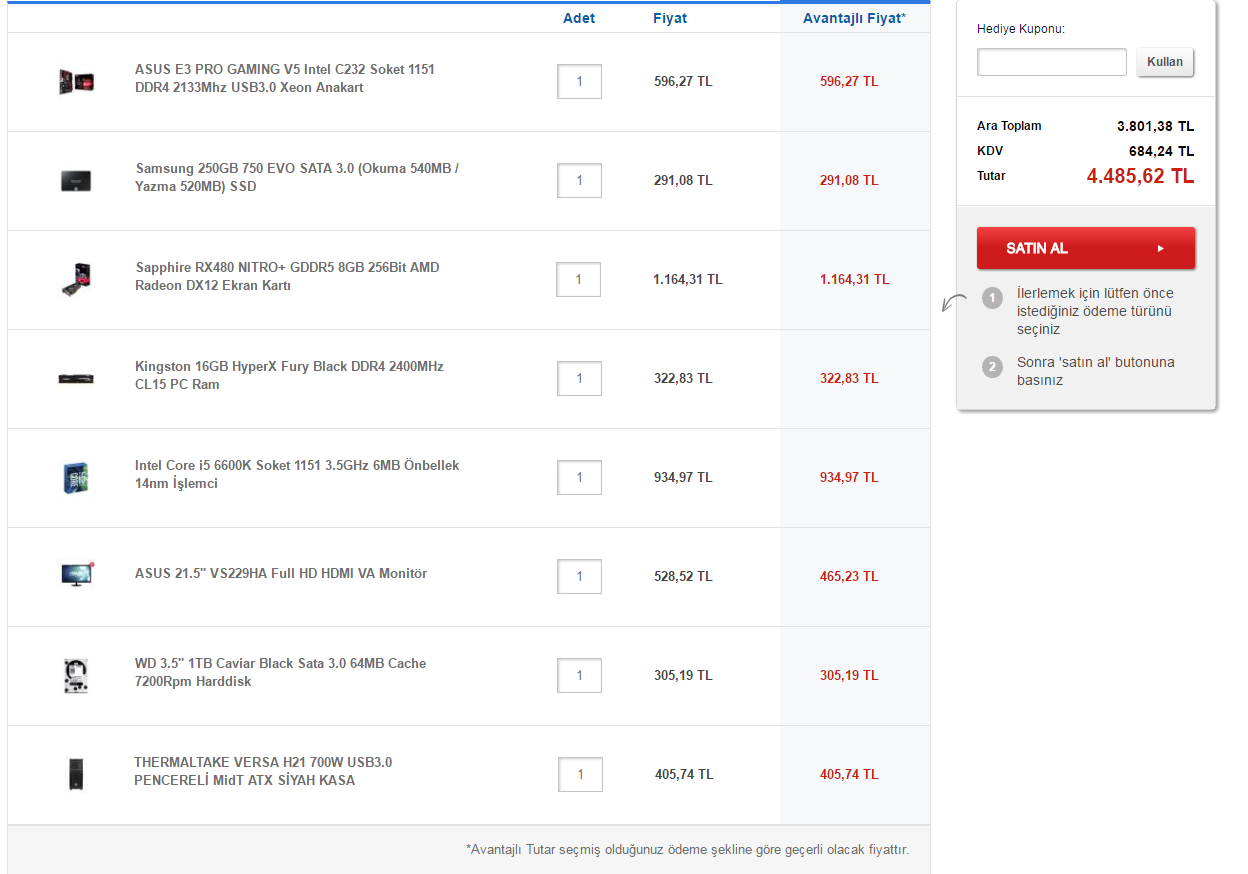Edit quantity field for Intel Core i5 6600K
Viewport: 1248px width, 874px height.
(579, 478)
